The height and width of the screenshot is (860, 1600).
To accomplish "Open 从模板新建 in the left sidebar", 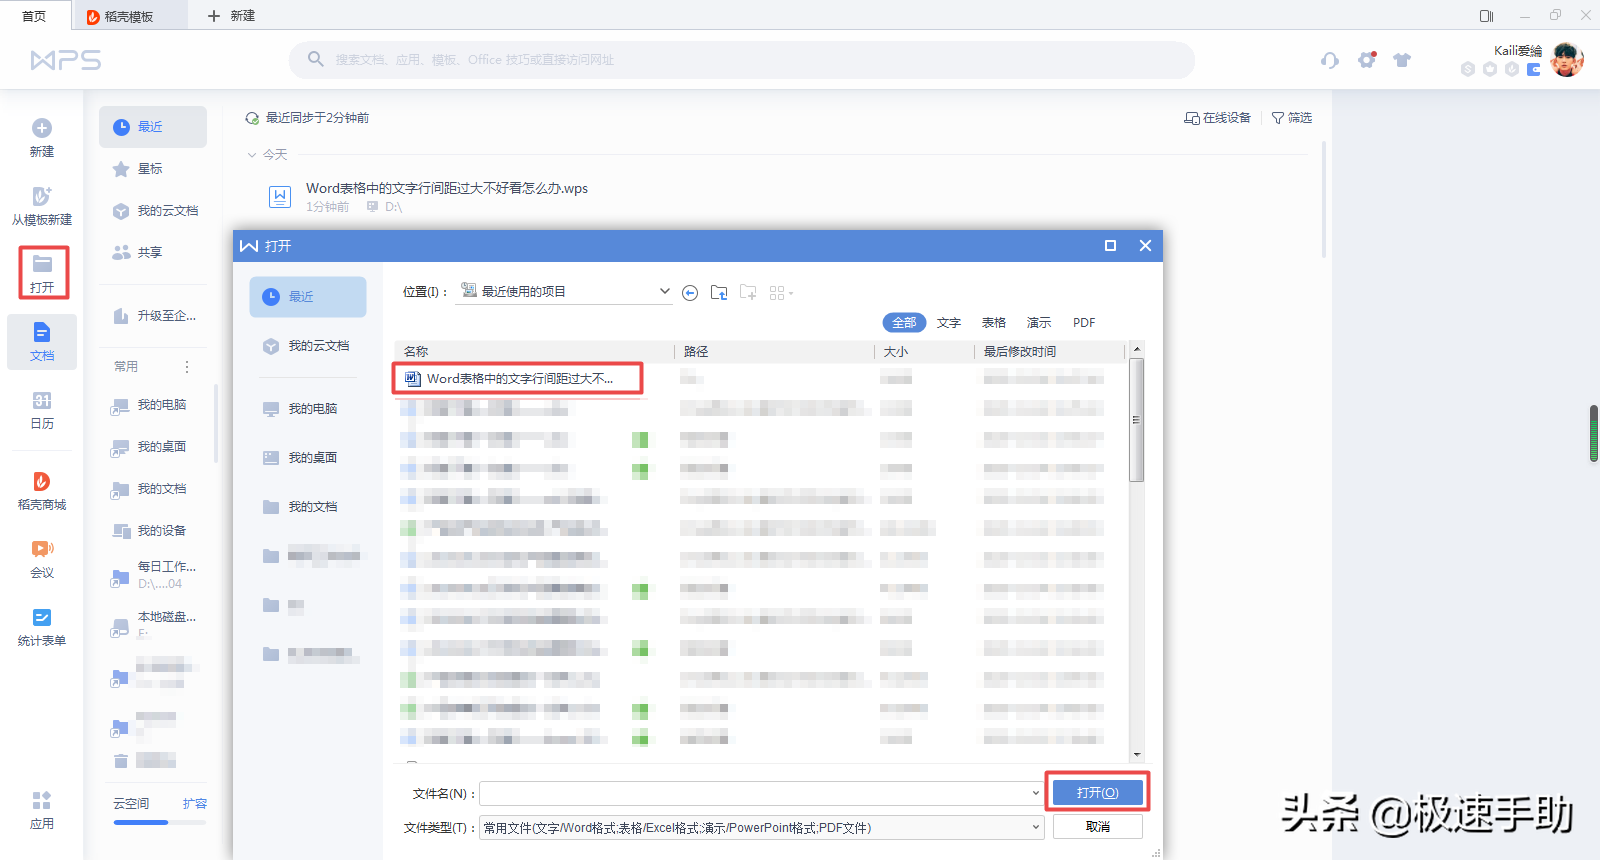I will (x=42, y=205).
